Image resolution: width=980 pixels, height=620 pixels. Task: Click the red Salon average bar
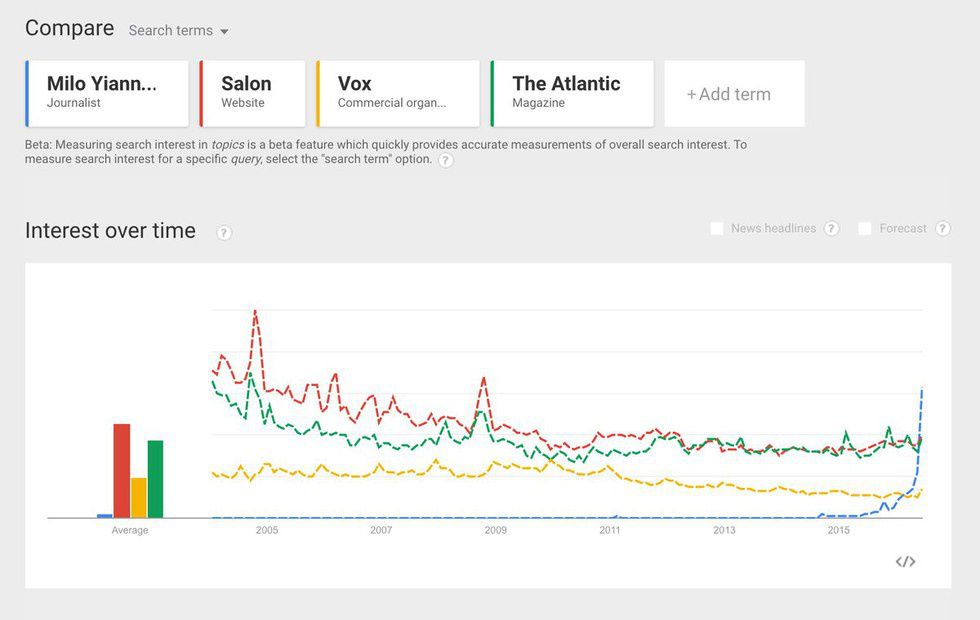pos(122,470)
